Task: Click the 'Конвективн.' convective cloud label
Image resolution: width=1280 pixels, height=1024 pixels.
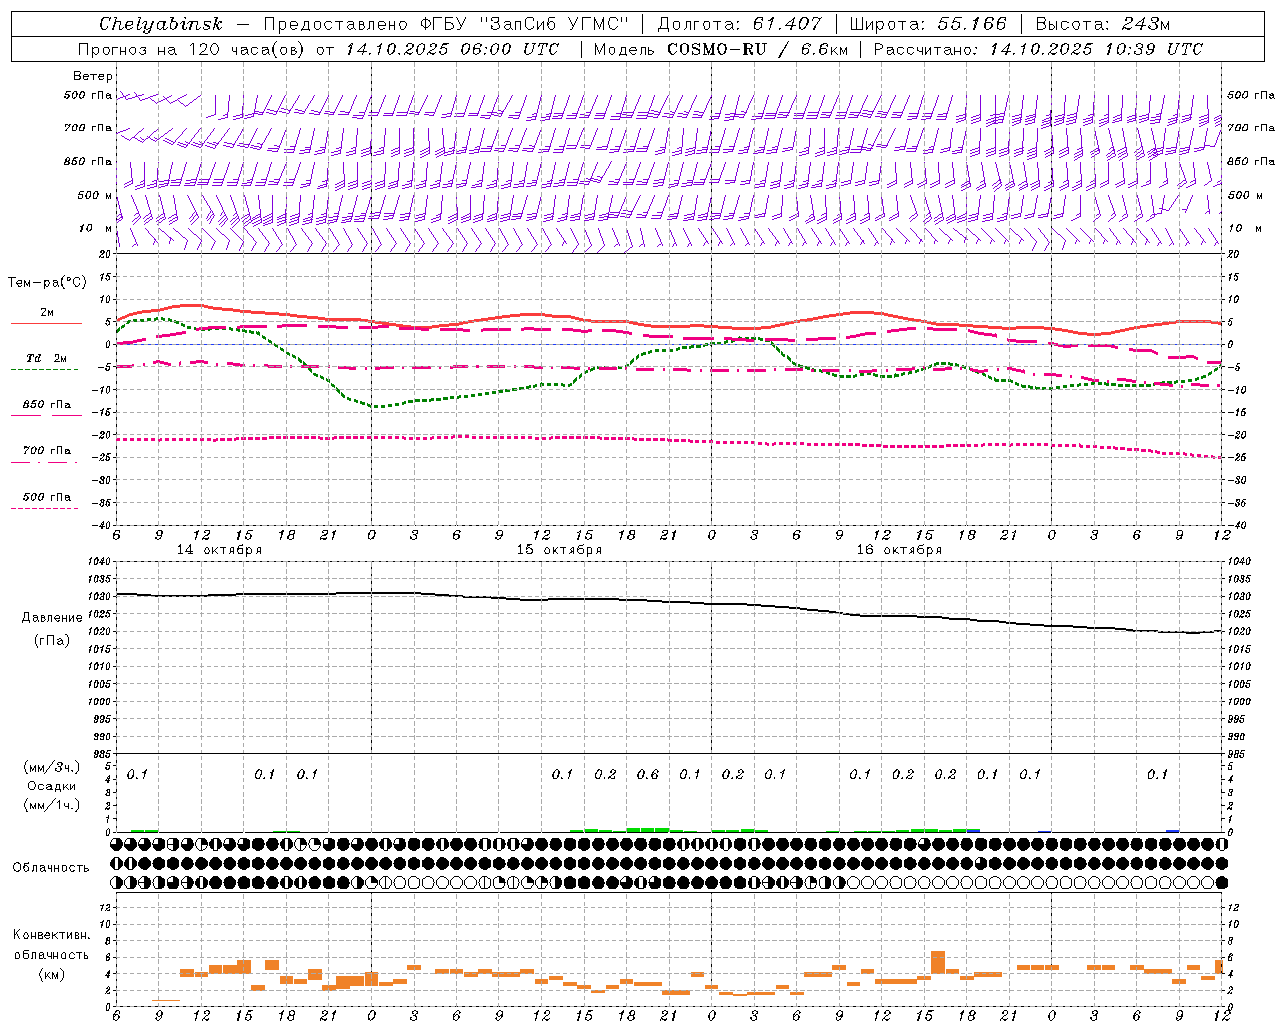Action: [52, 935]
